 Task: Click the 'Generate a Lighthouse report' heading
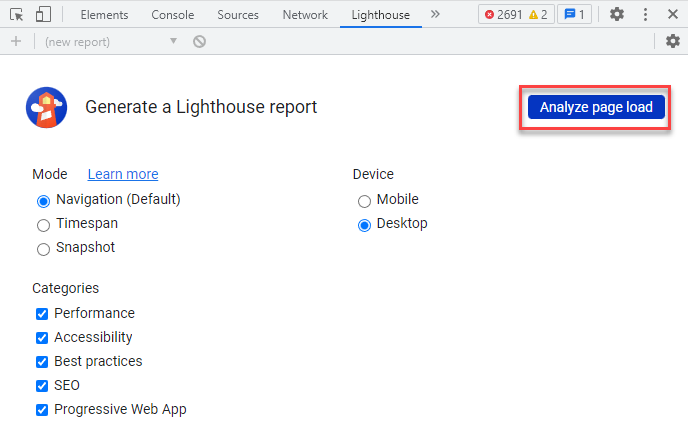201,107
